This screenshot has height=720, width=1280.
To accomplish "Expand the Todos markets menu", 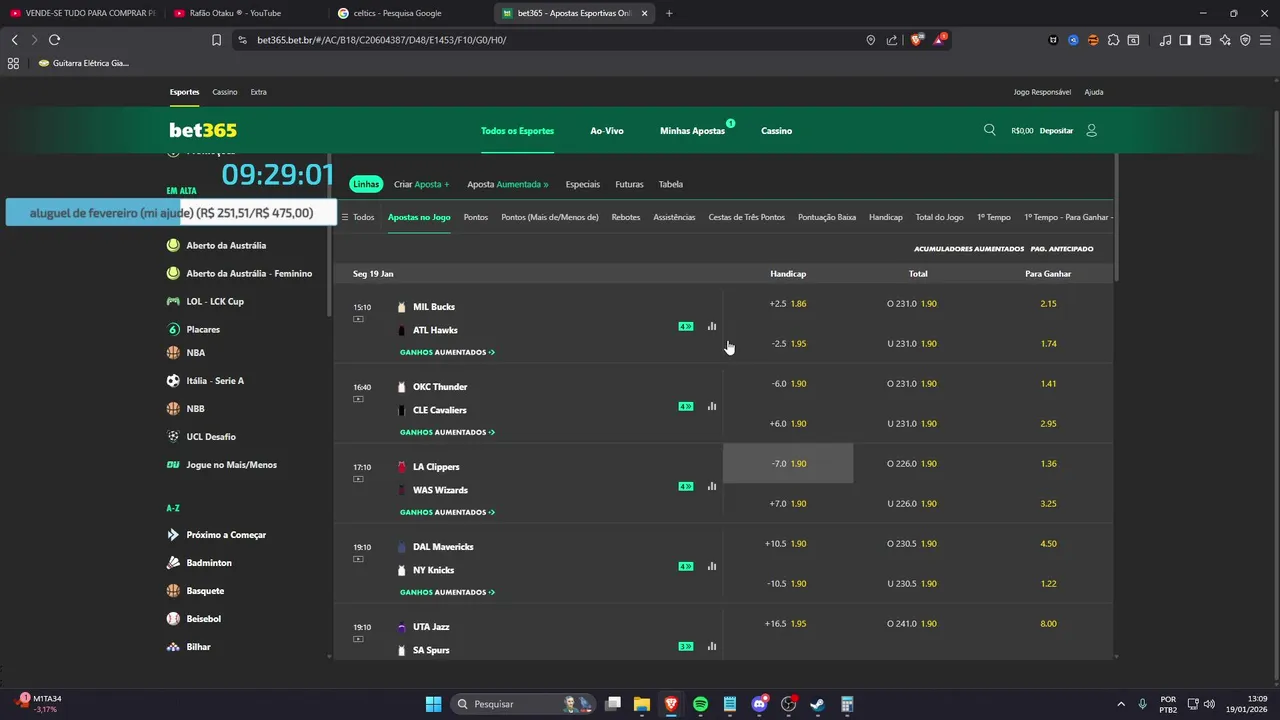I will pyautogui.click(x=358, y=217).
